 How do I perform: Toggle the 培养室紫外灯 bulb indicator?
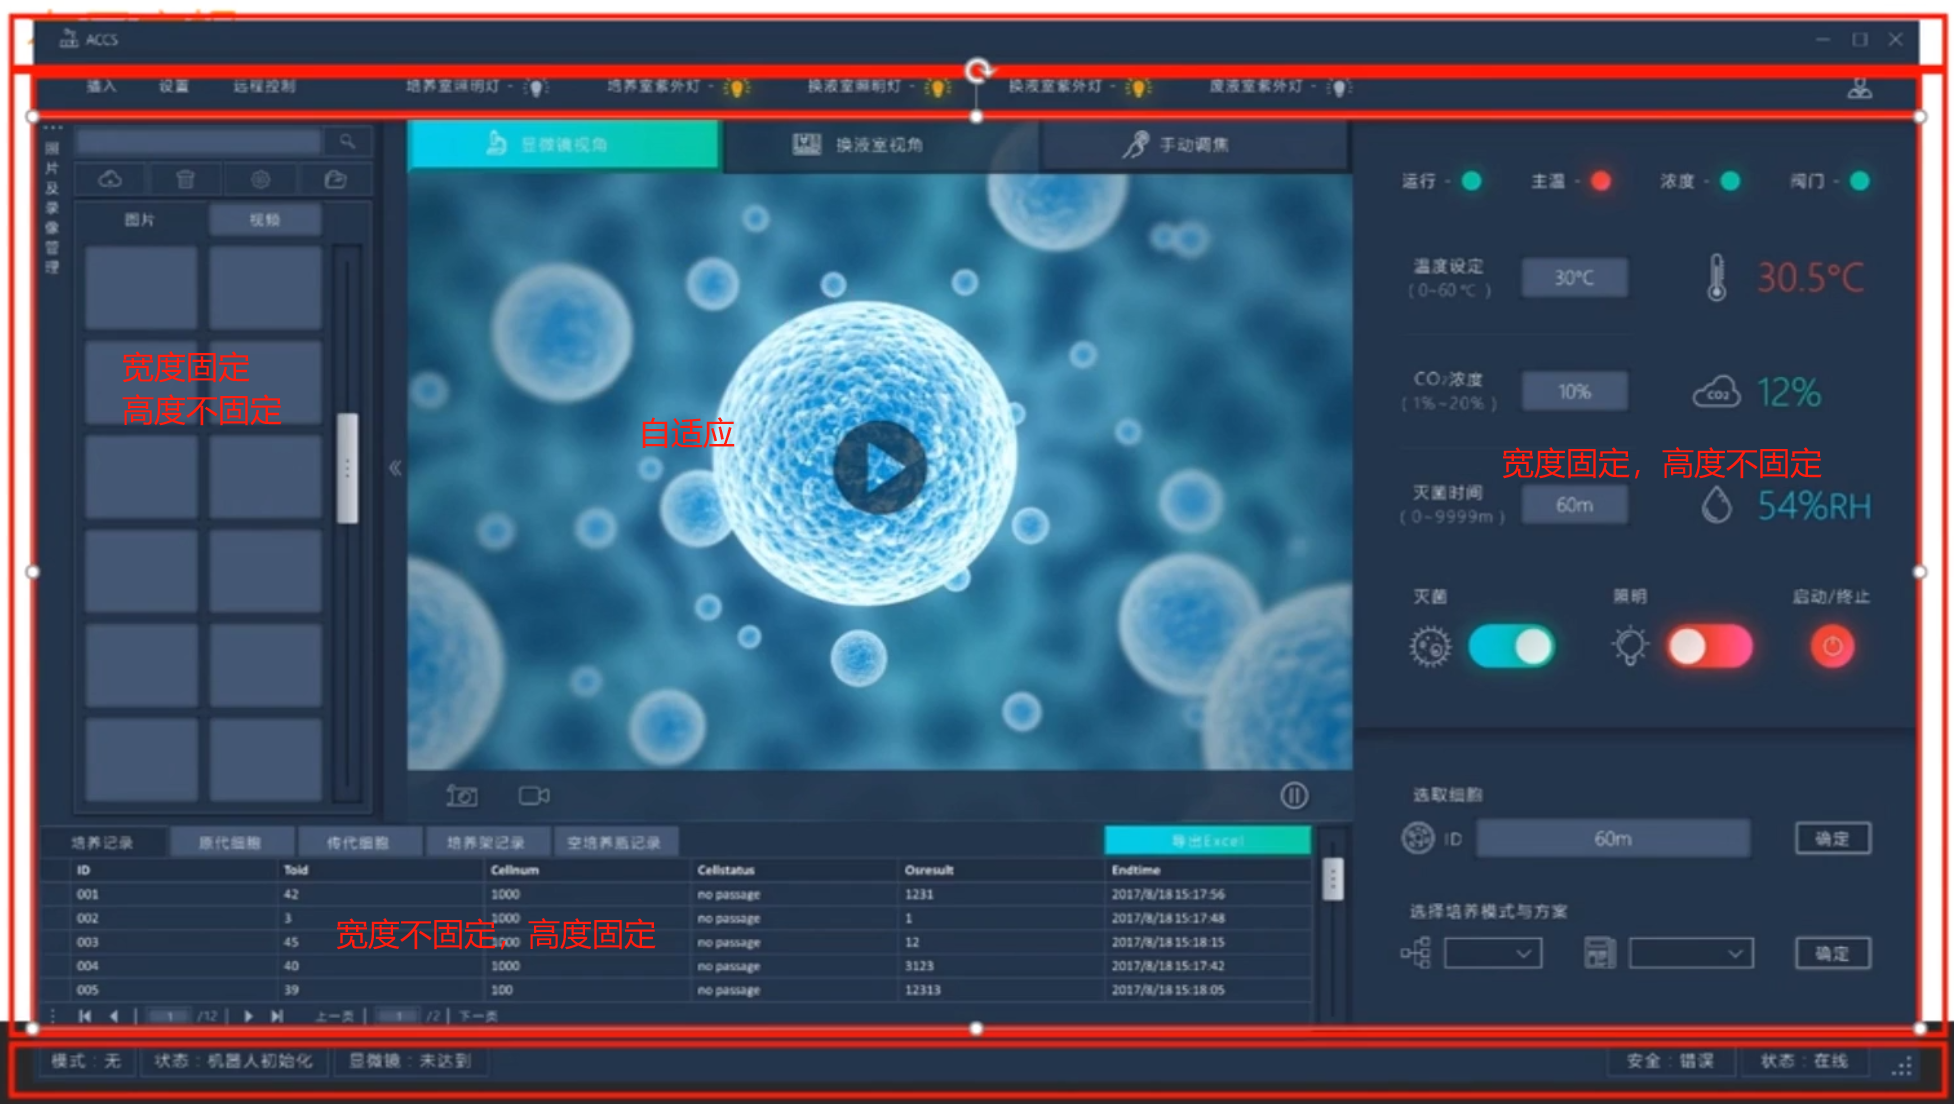[737, 88]
